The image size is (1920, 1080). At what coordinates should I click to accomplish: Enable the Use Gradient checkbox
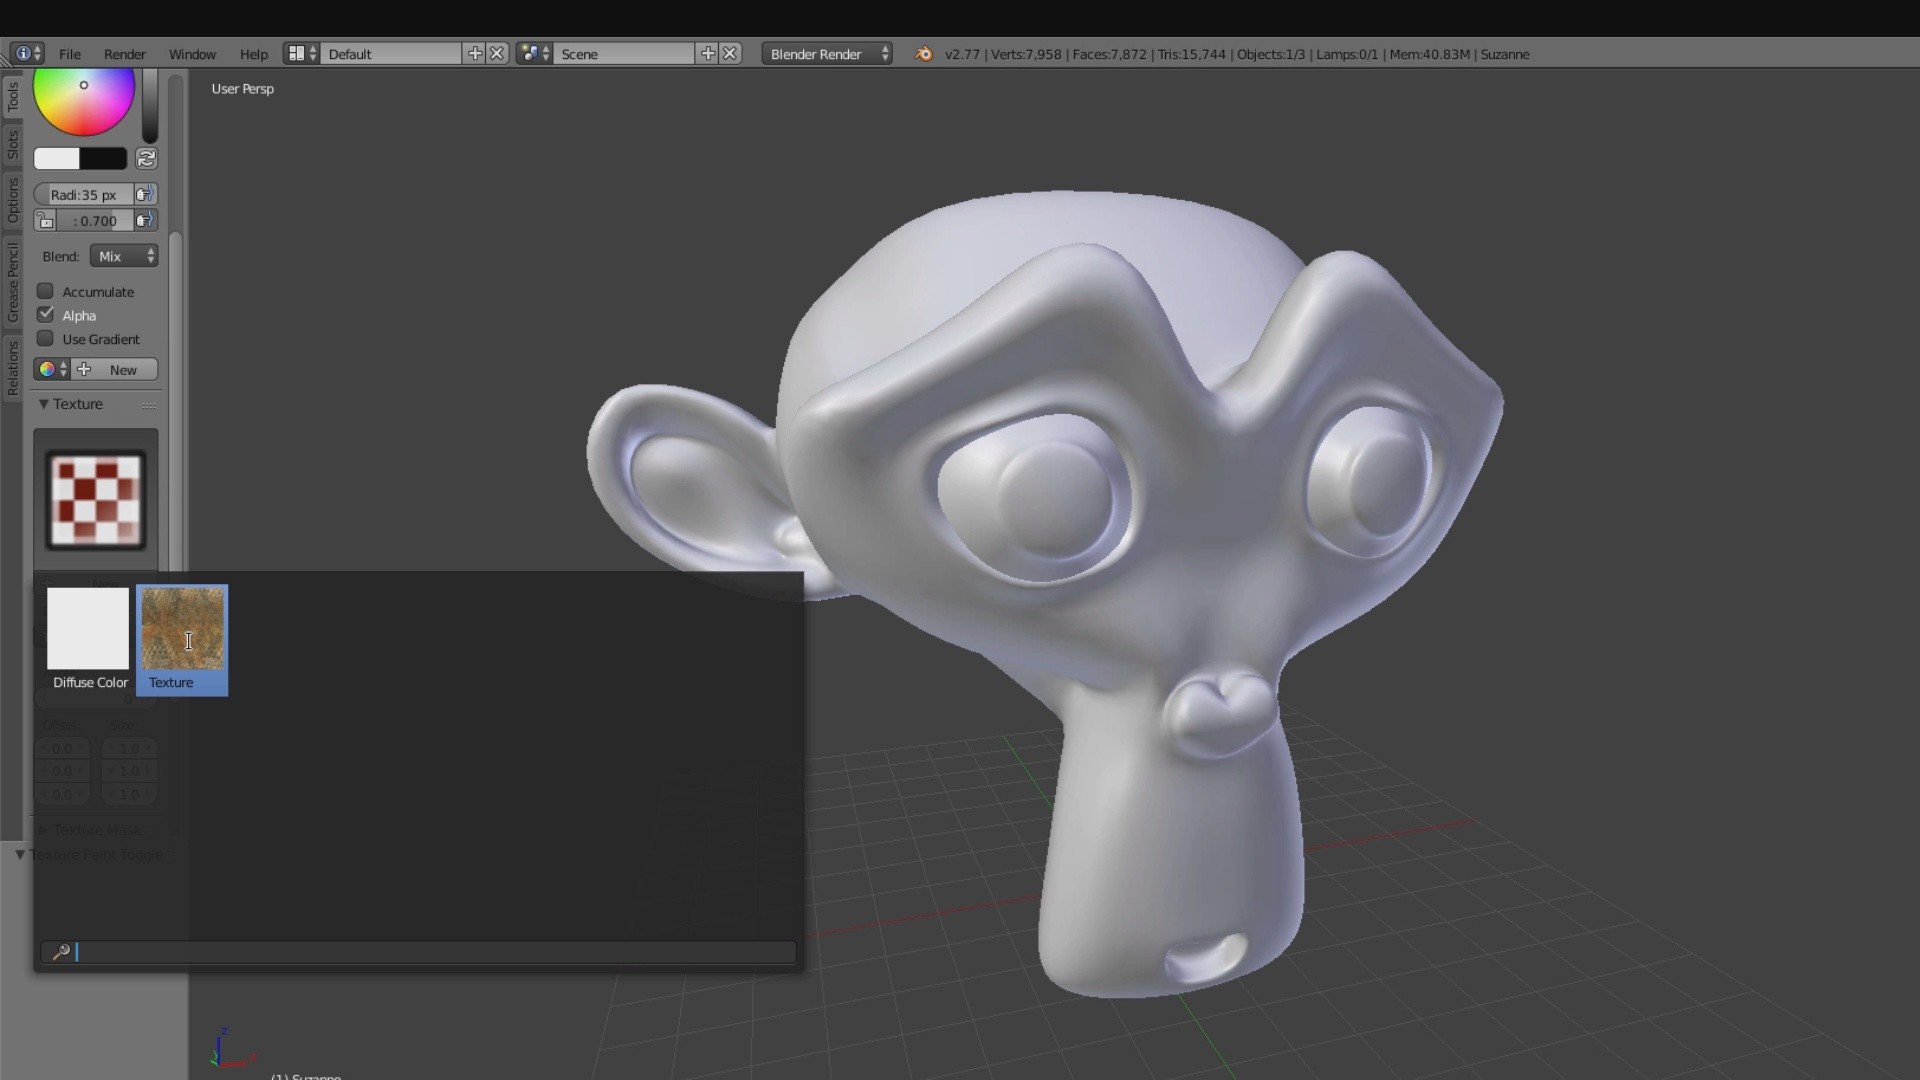click(45, 339)
